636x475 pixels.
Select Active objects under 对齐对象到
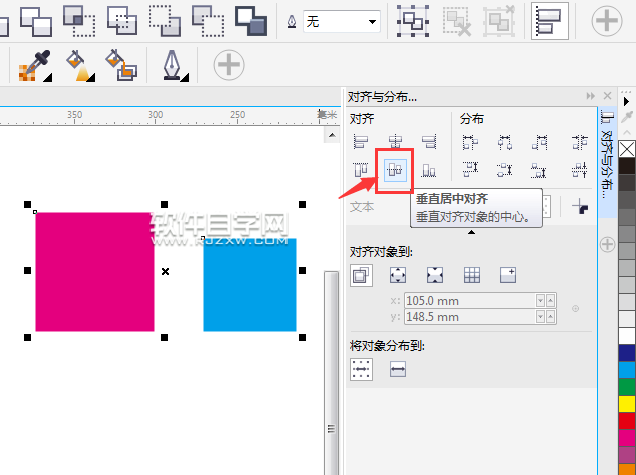361,275
